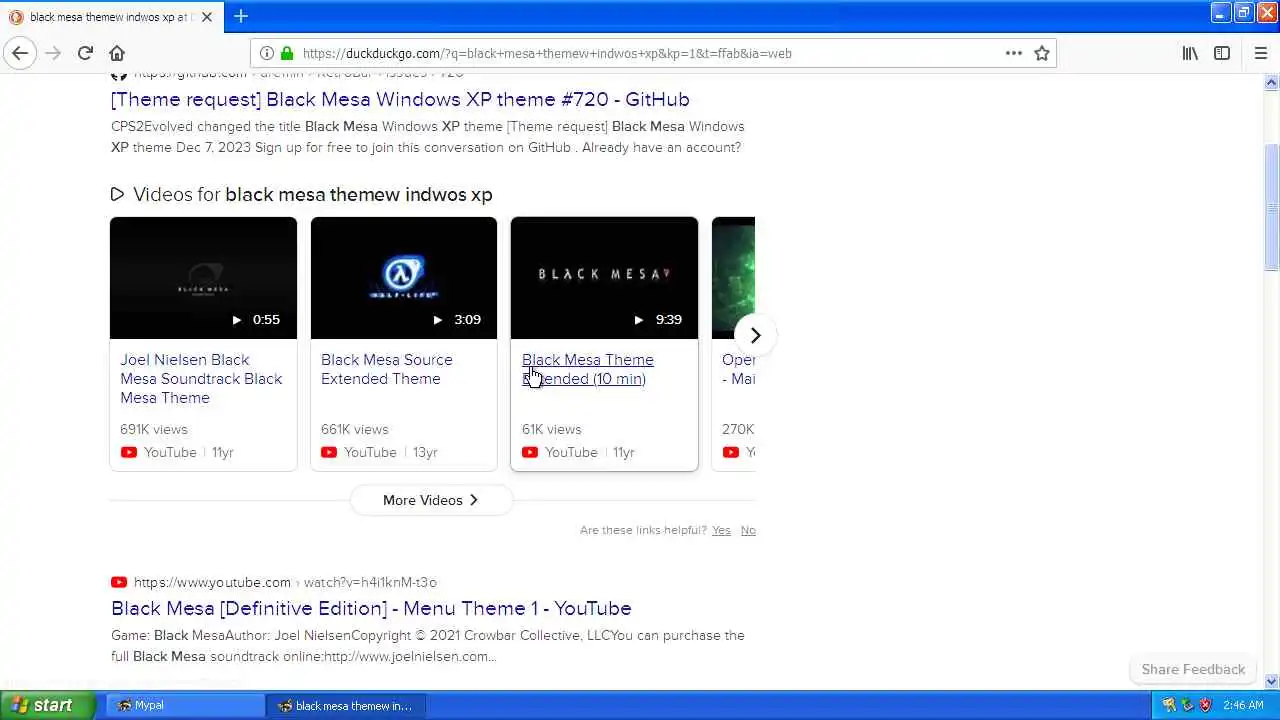Open the Windows XP start menu
The image size is (1280, 720).
tap(47, 705)
